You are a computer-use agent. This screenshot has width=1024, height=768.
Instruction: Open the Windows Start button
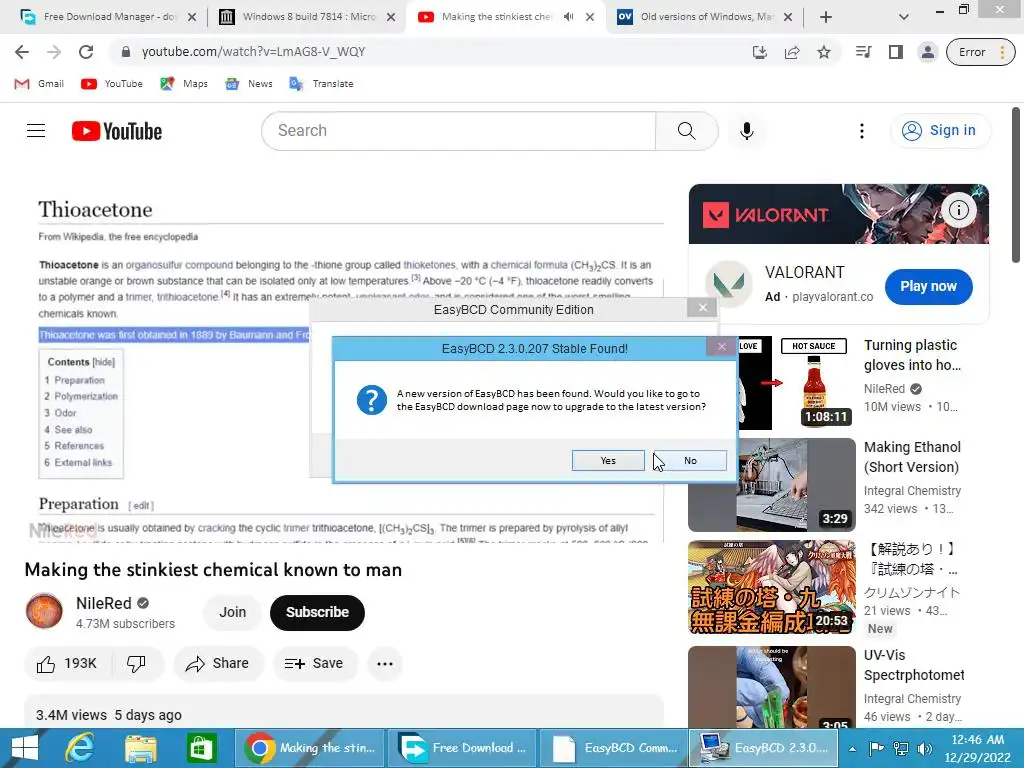point(25,748)
